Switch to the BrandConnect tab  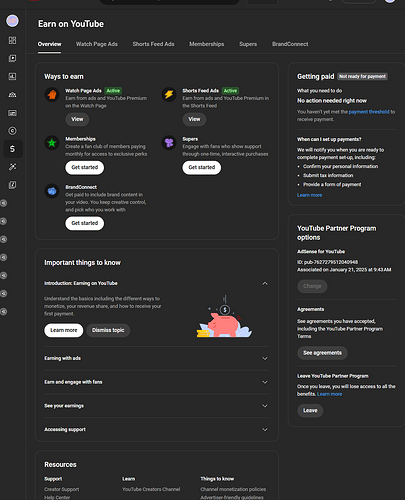coord(290,44)
